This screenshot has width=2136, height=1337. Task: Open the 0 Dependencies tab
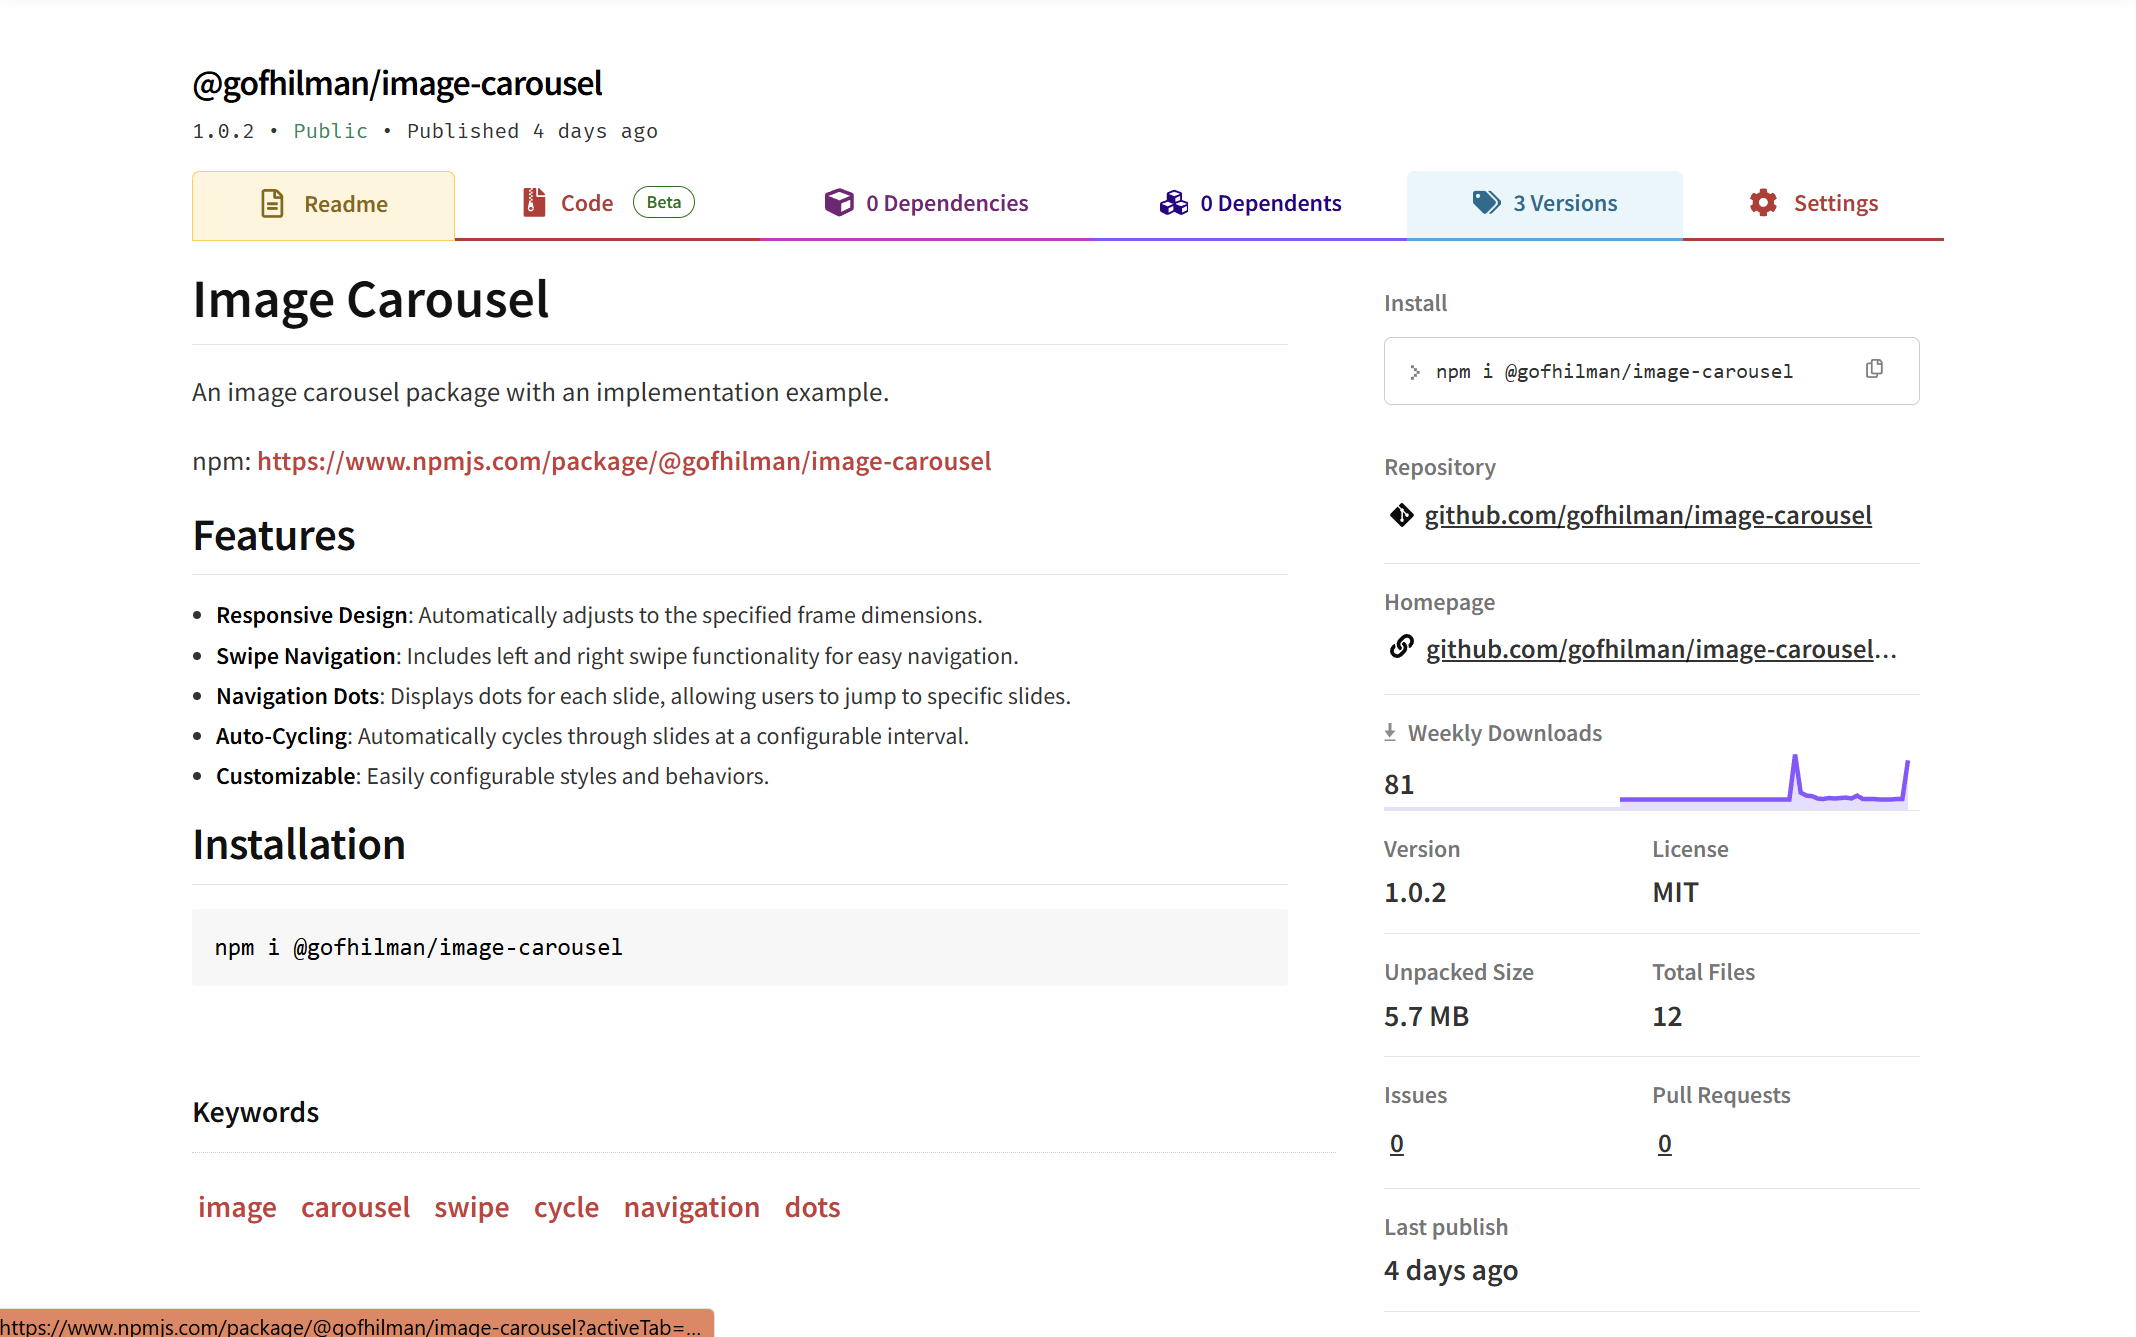pos(926,204)
